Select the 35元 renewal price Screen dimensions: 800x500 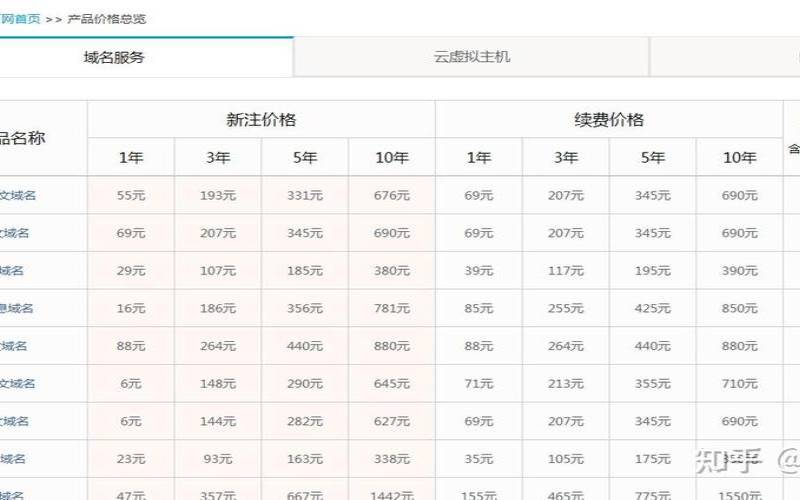point(479,459)
